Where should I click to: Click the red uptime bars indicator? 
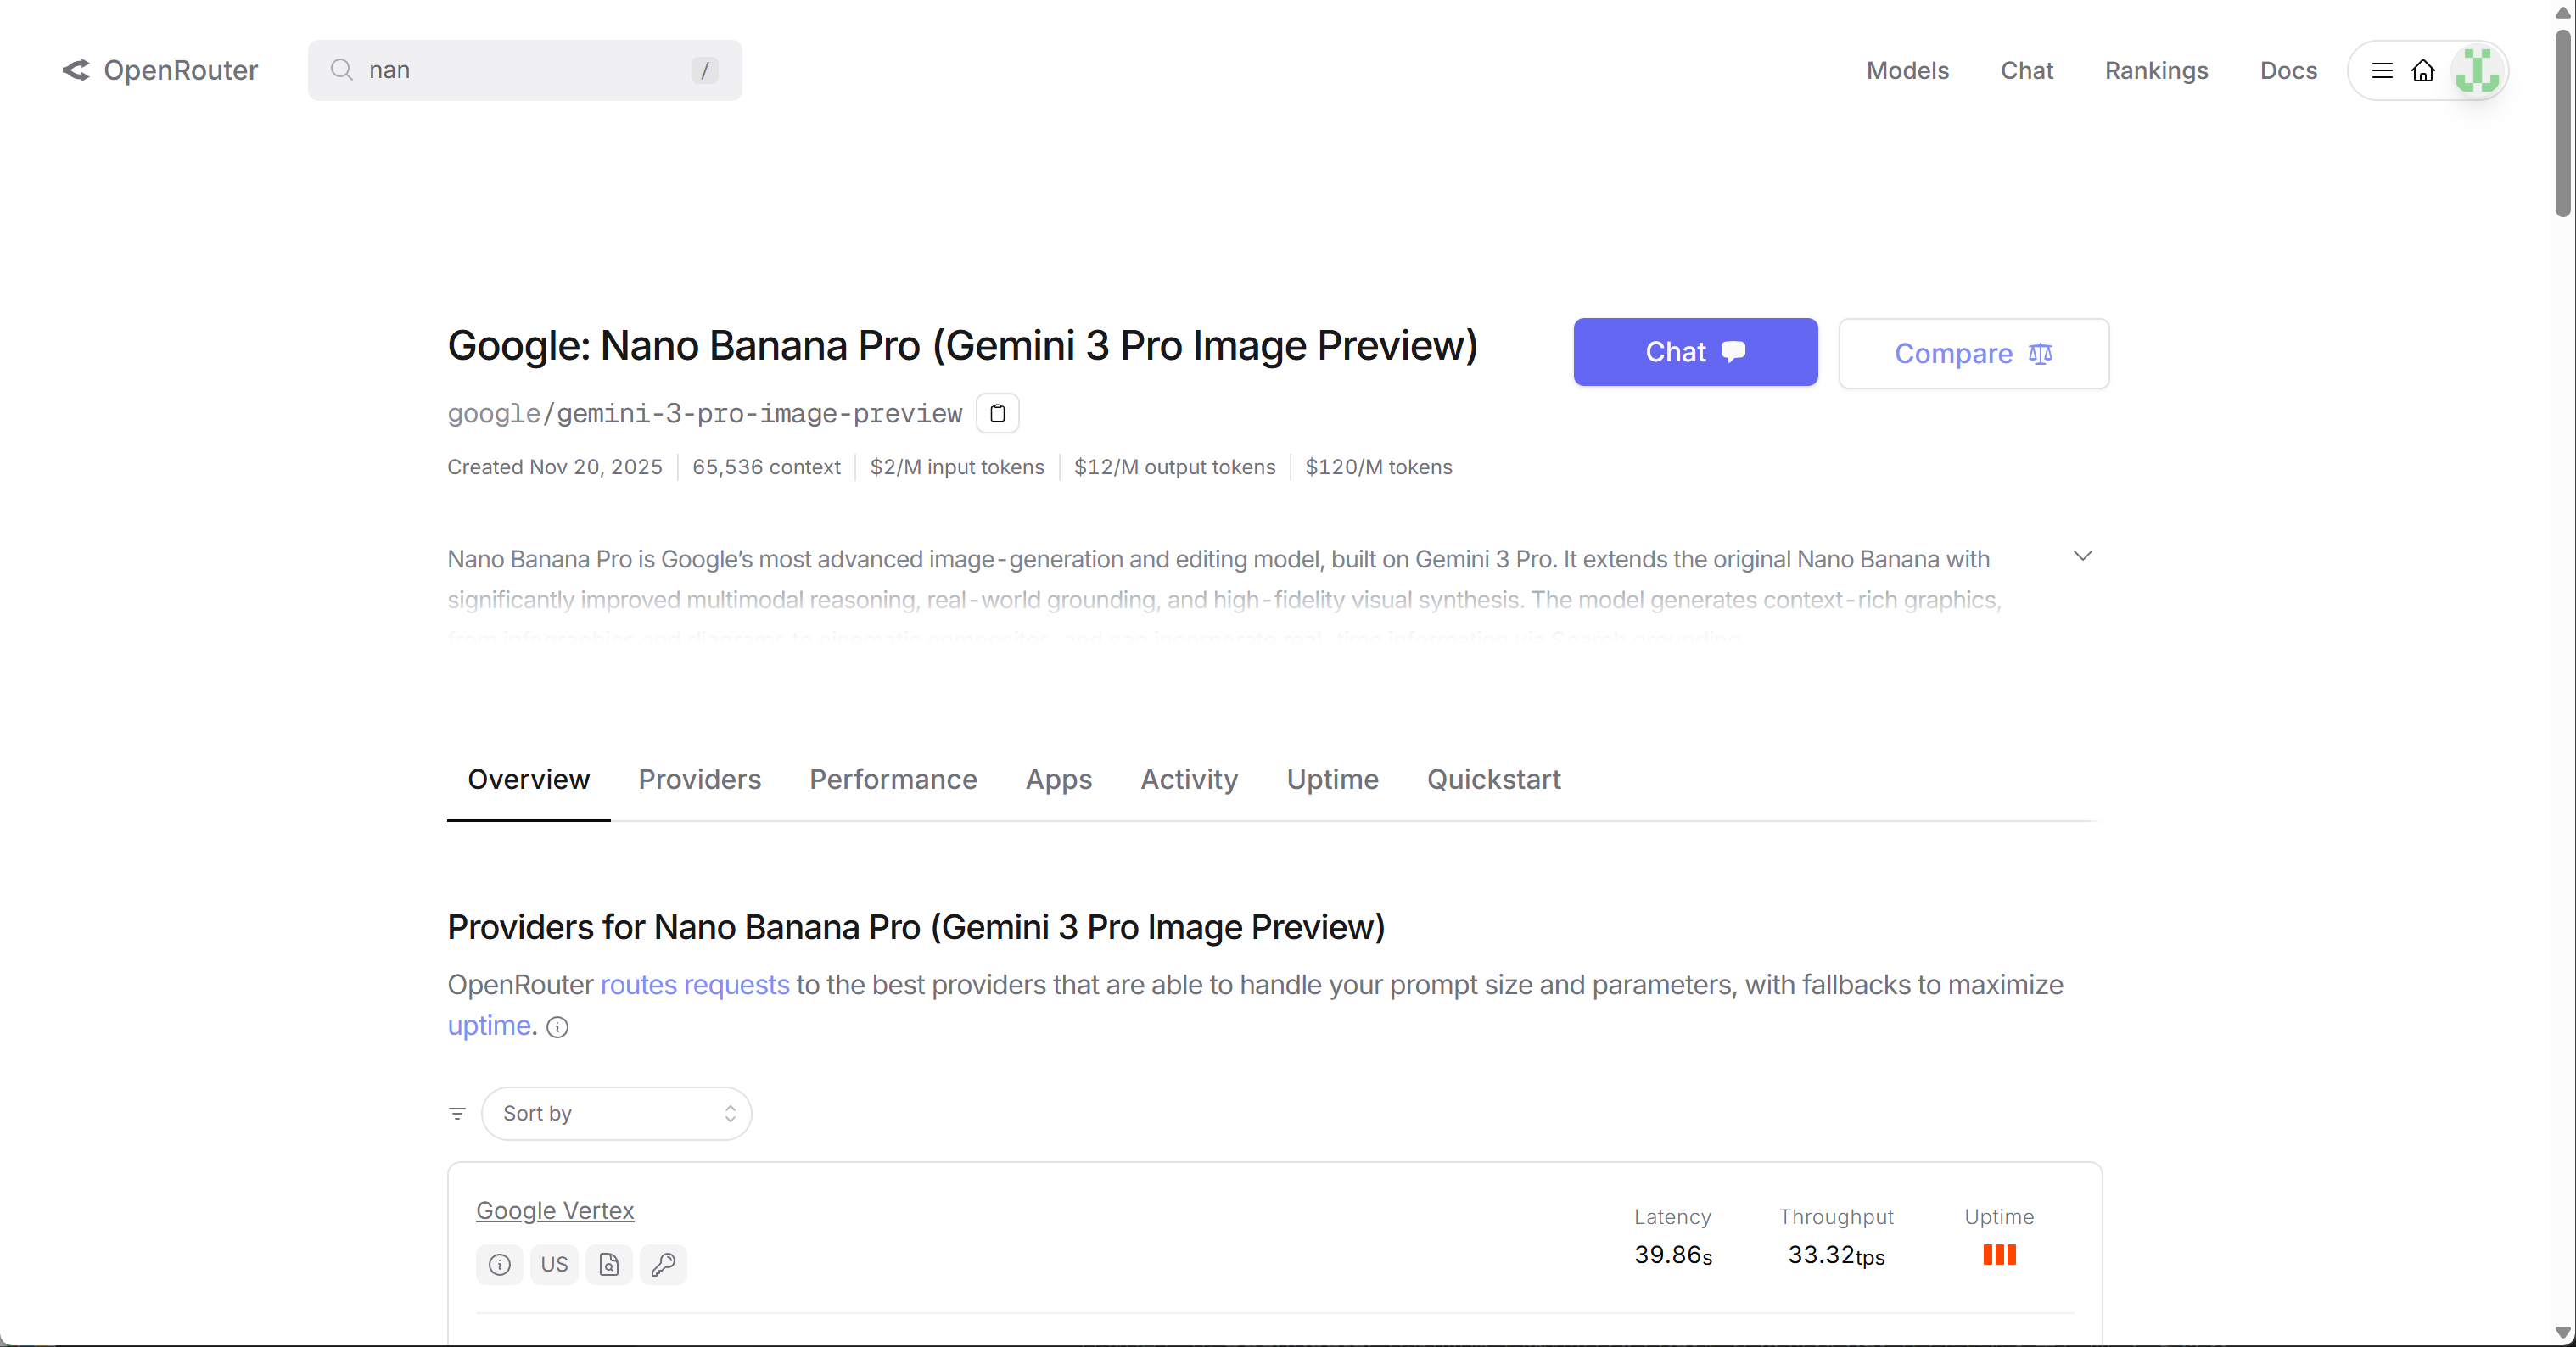pos(1999,1254)
